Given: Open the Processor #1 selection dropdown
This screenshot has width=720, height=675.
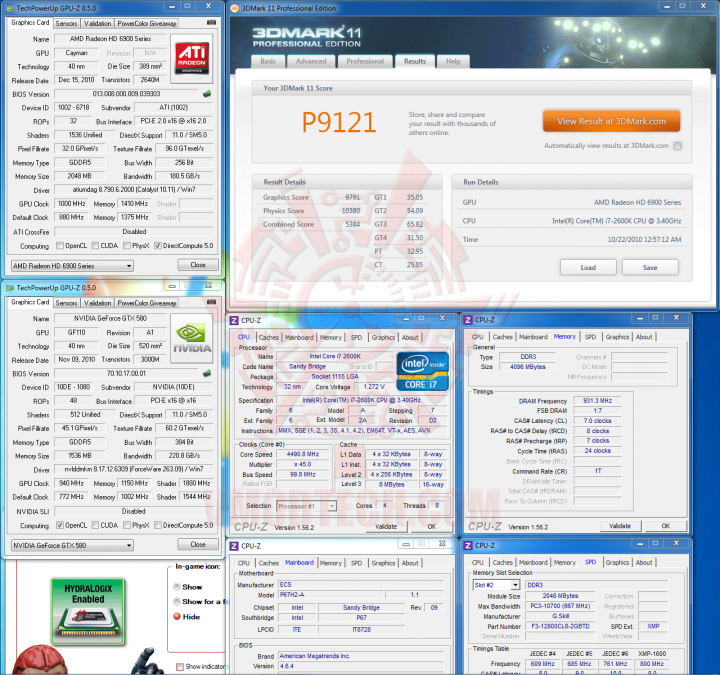Looking at the screenshot, I should click(x=307, y=506).
